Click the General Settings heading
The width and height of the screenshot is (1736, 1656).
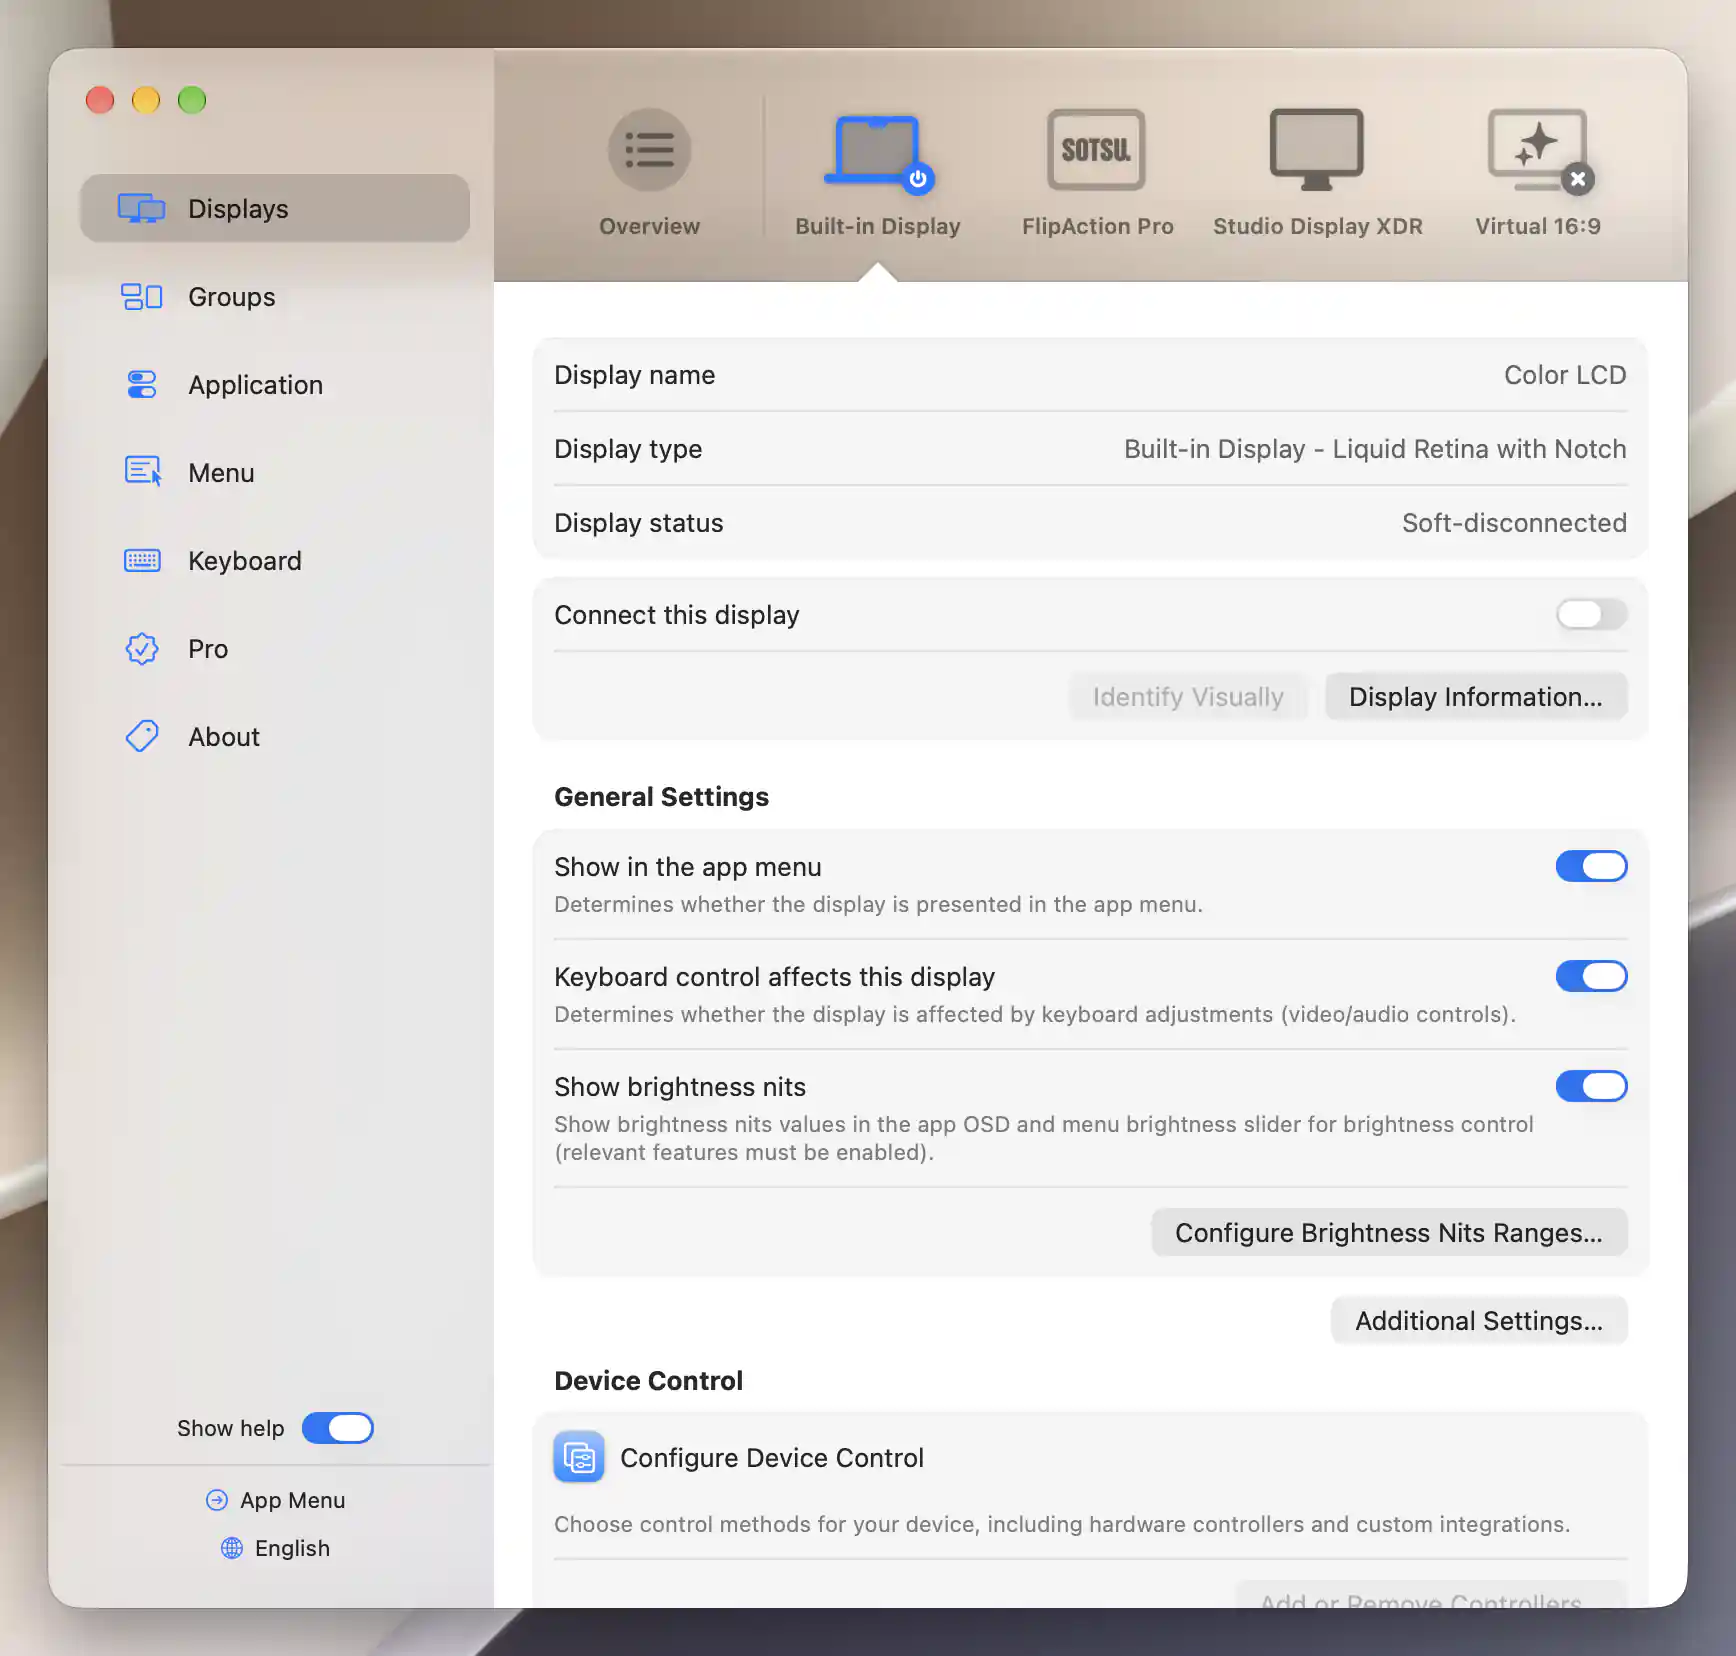click(661, 796)
